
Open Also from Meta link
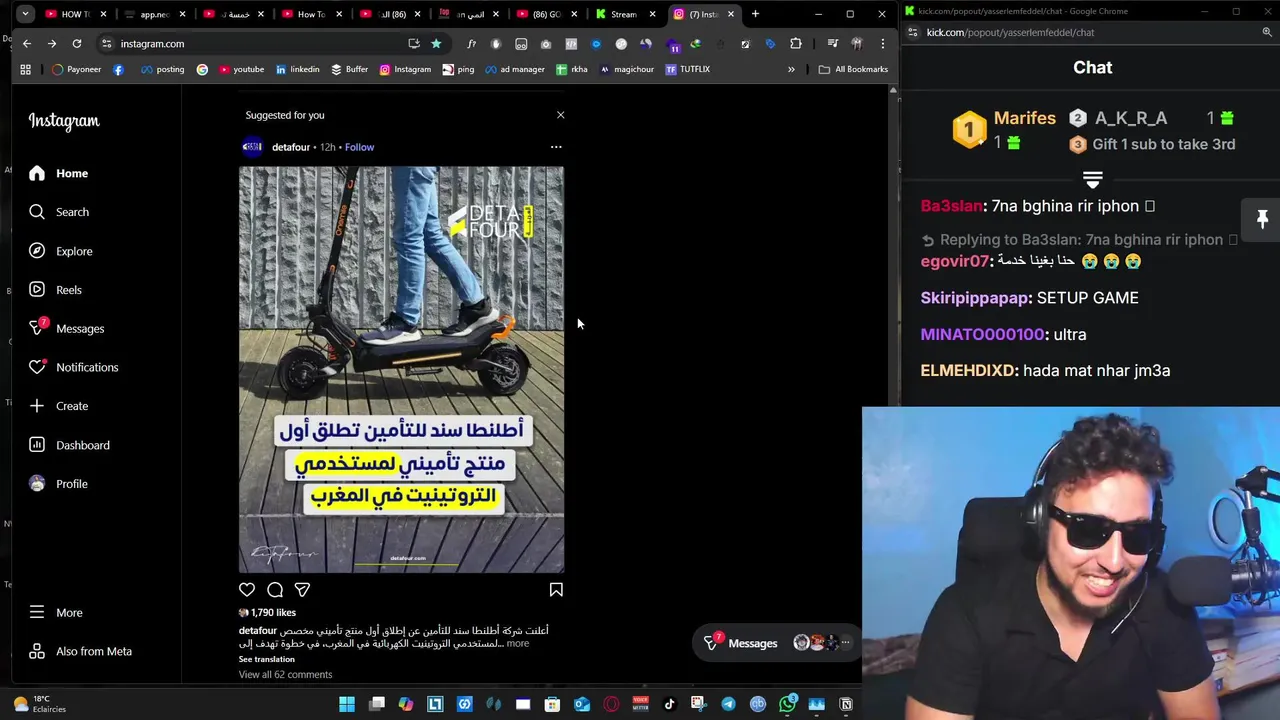(80, 651)
